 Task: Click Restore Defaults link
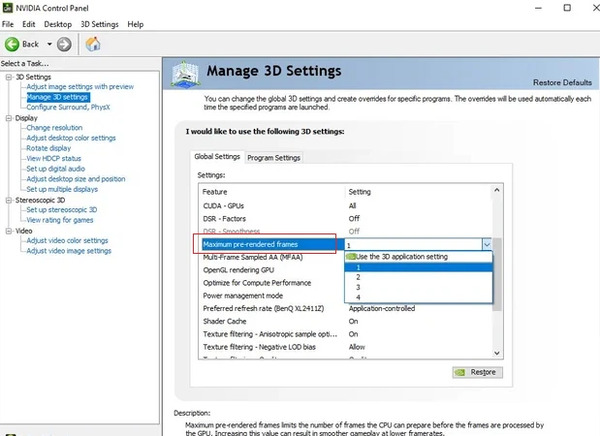coord(562,83)
